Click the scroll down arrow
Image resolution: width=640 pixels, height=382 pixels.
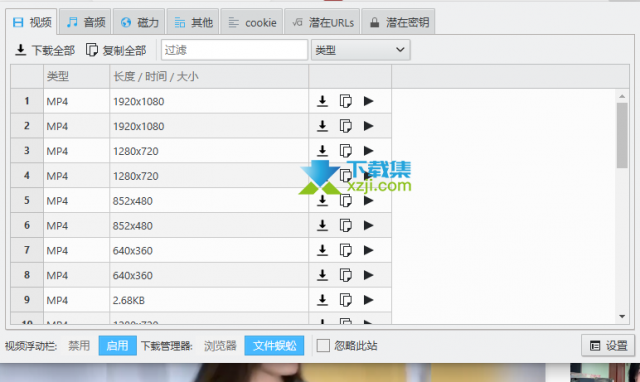(622, 316)
